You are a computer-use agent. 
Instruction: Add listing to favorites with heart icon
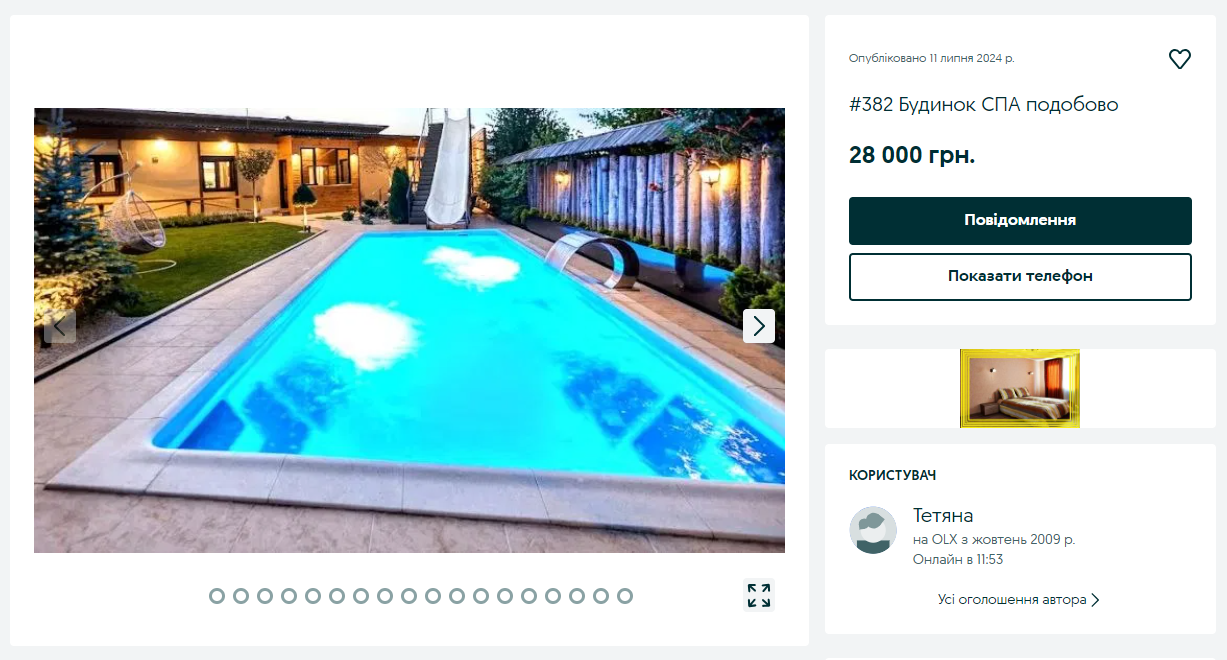click(1180, 59)
